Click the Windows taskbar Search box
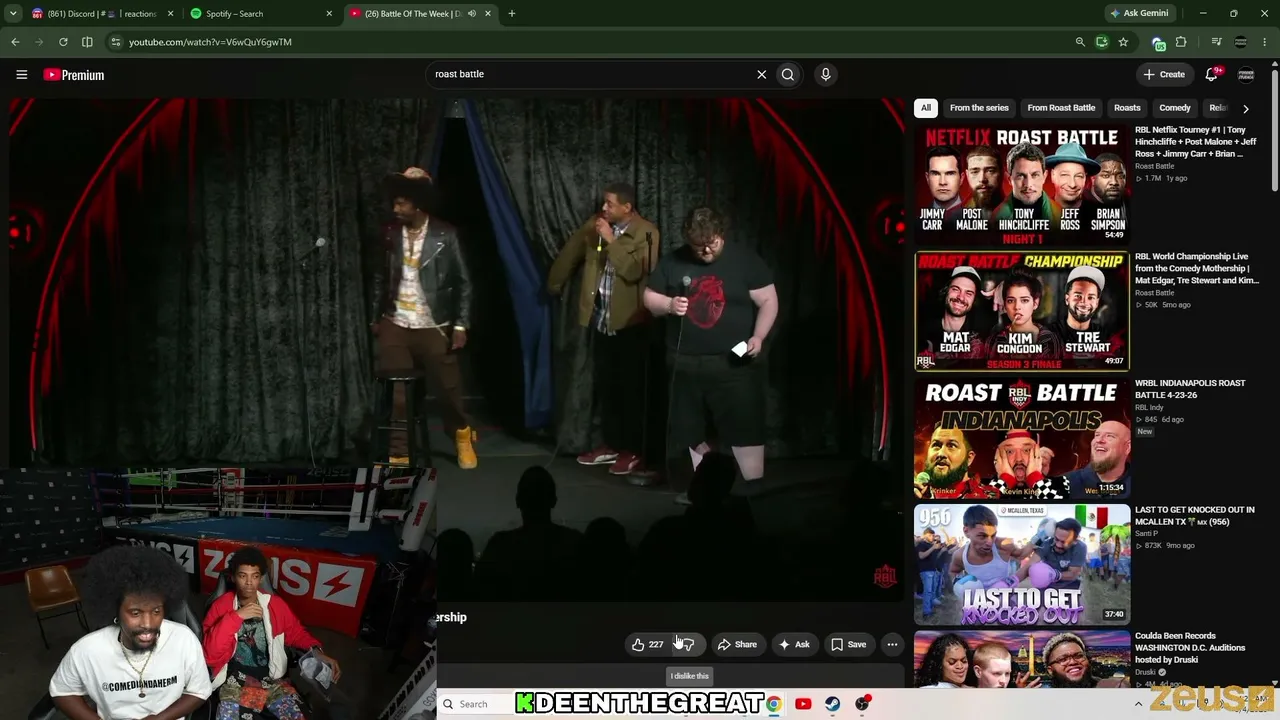Viewport: 1280px width, 720px height. [474, 704]
